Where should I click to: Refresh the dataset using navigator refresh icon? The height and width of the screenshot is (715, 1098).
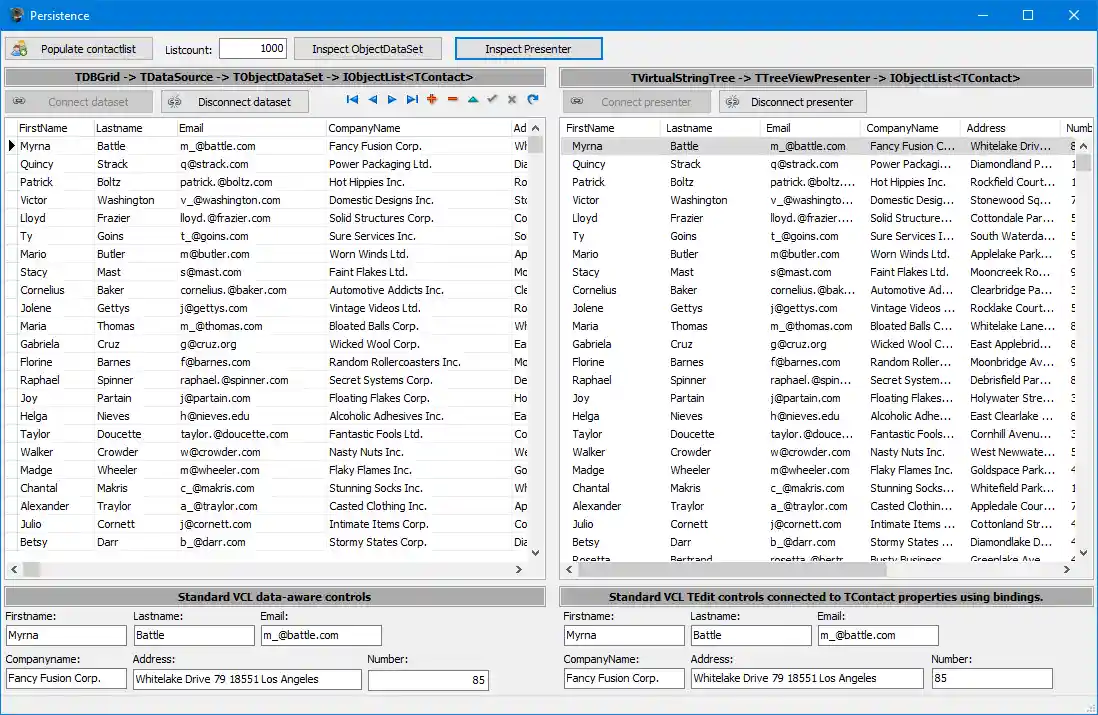coord(533,99)
